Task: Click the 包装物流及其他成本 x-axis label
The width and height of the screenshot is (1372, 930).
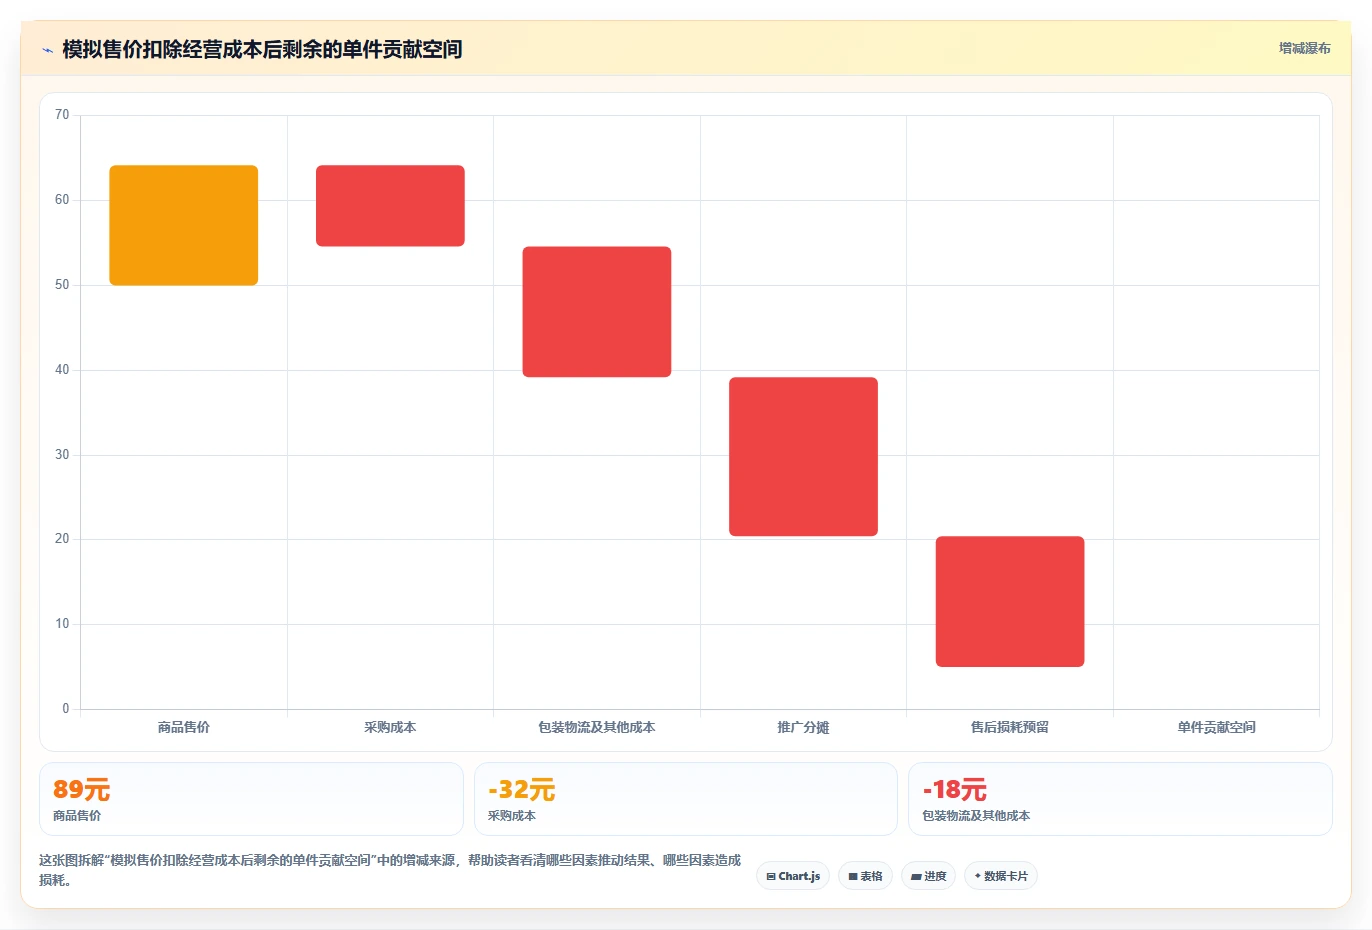Action: 597,727
